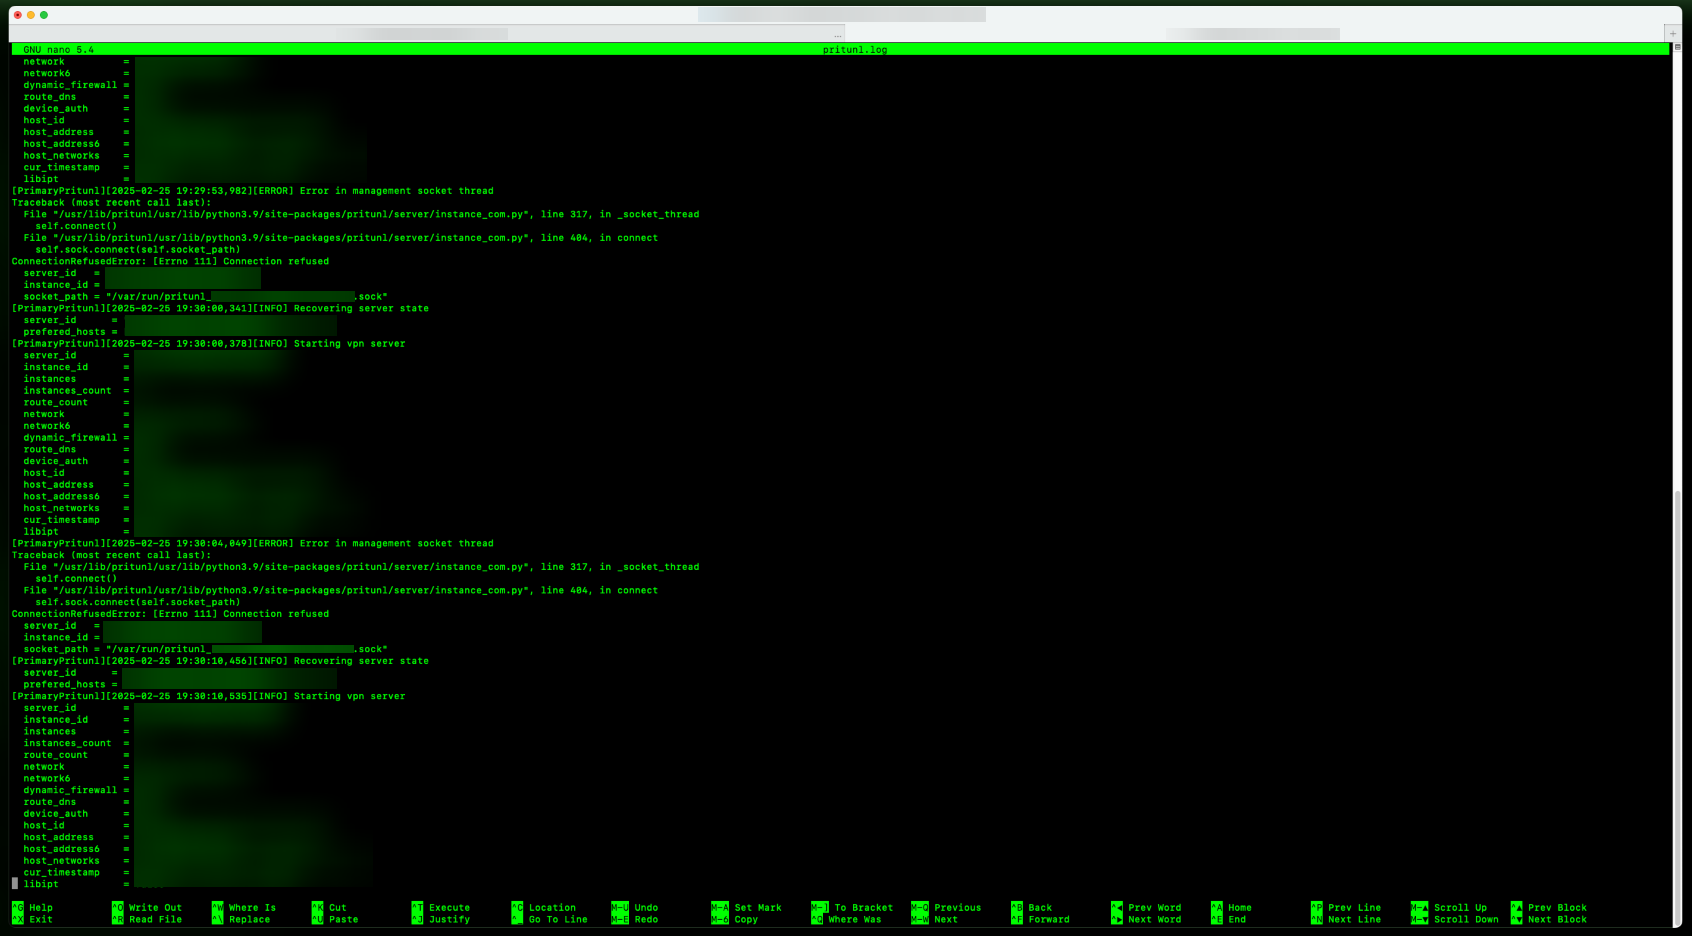Image resolution: width=1692 pixels, height=936 pixels.
Task: Choose the ^J Justify shortcut
Action: click(441, 920)
